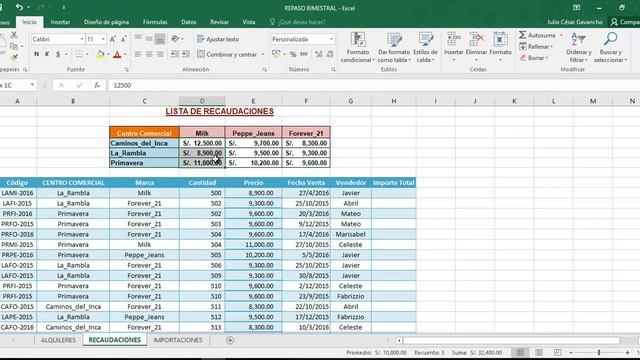The height and width of the screenshot is (360, 640).
Task: Open the Diseño de página tab
Action: point(106,22)
